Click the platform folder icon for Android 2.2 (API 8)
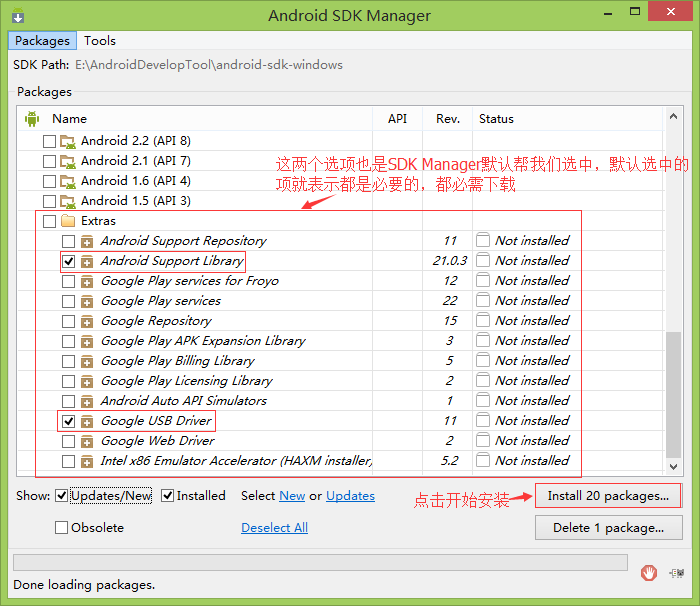700x606 pixels. 68,142
